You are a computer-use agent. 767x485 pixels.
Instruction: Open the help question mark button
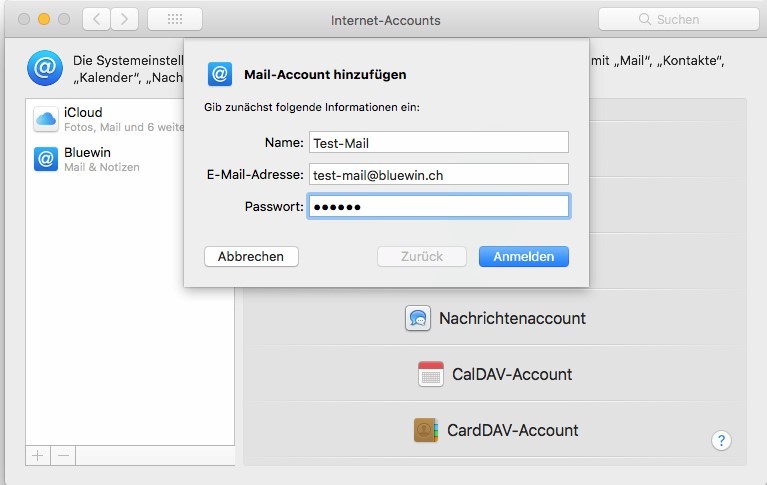pos(722,440)
